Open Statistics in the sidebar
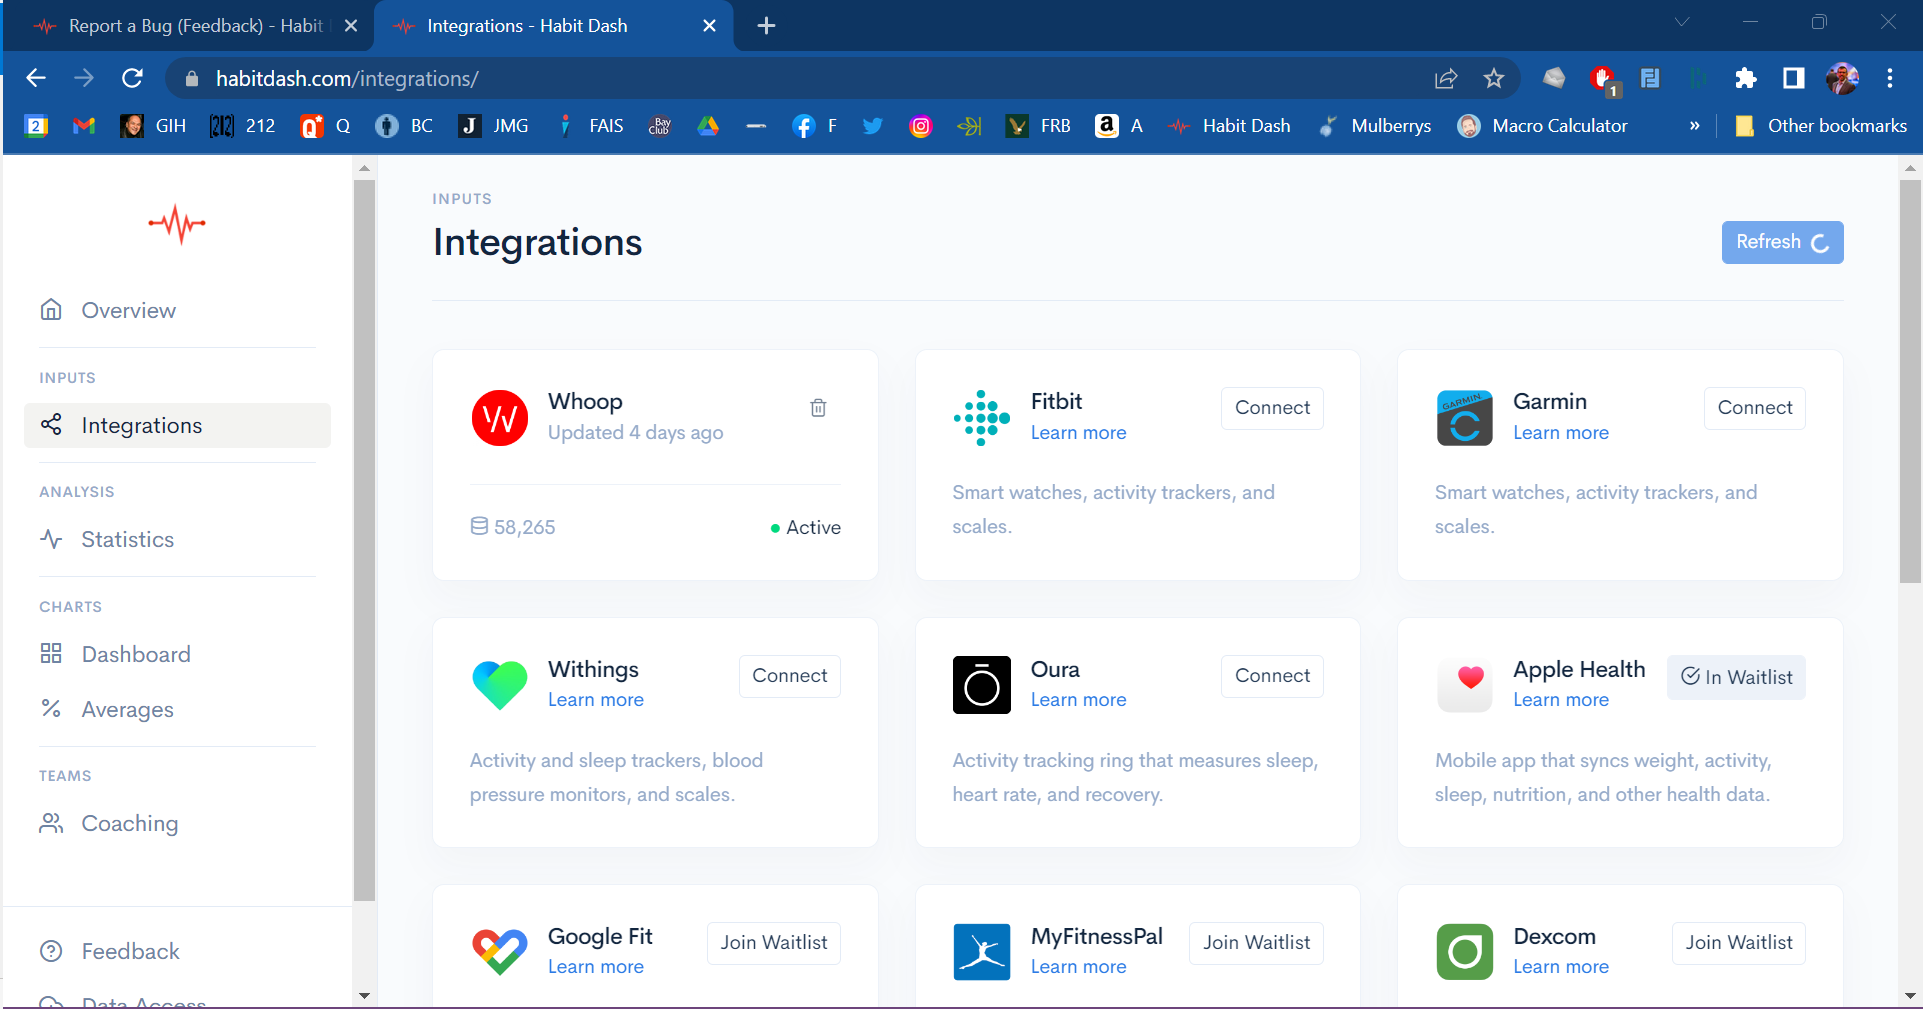This screenshot has height=1009, width=1923. pos(177,539)
